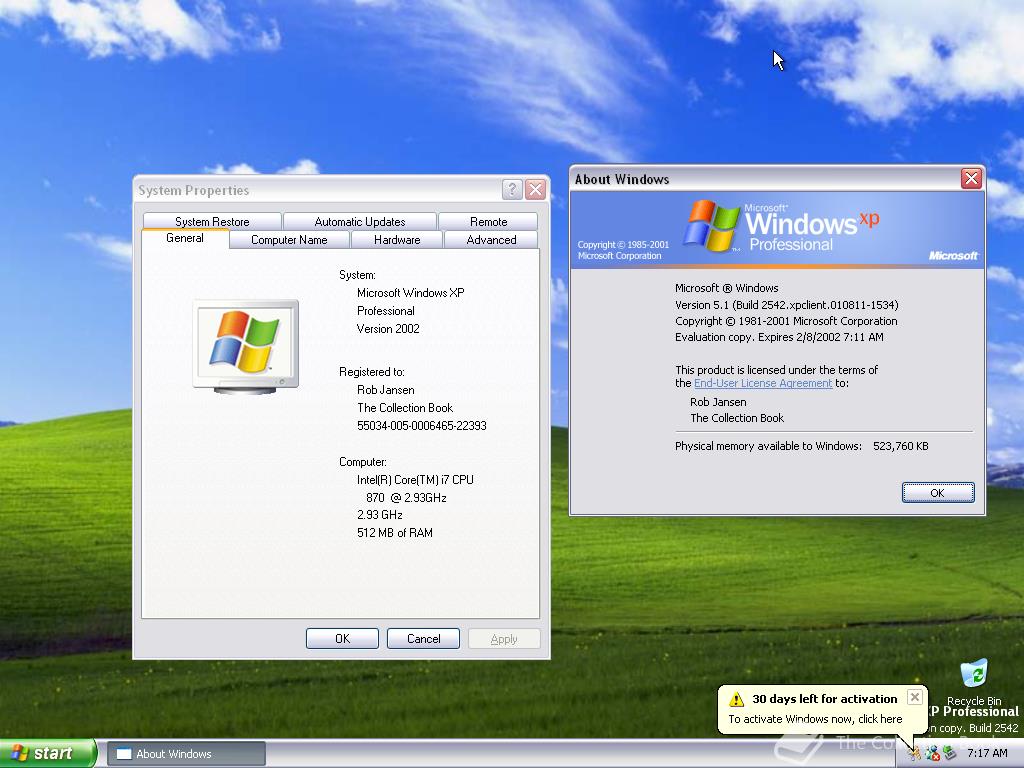Click the Windows XP Professional banner logo
The width and height of the screenshot is (1024, 768).
780,226
